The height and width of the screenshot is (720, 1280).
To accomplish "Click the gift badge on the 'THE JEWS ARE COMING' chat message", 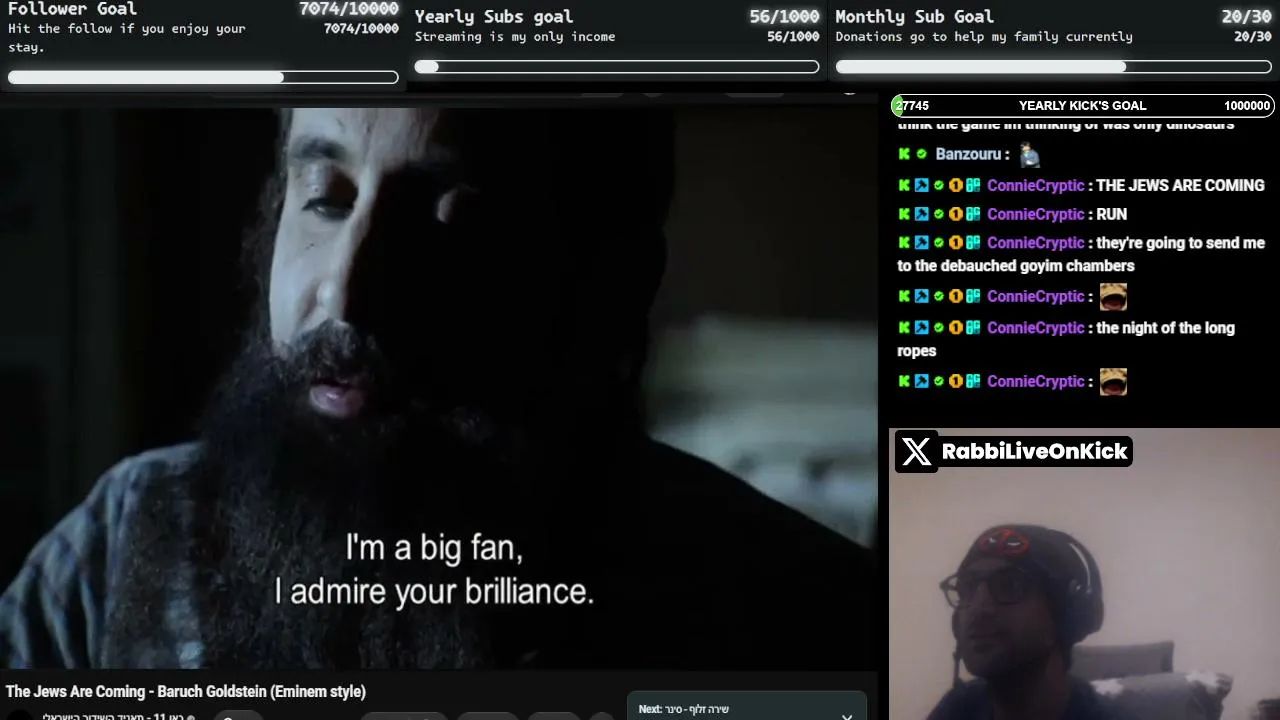I will pos(973,185).
